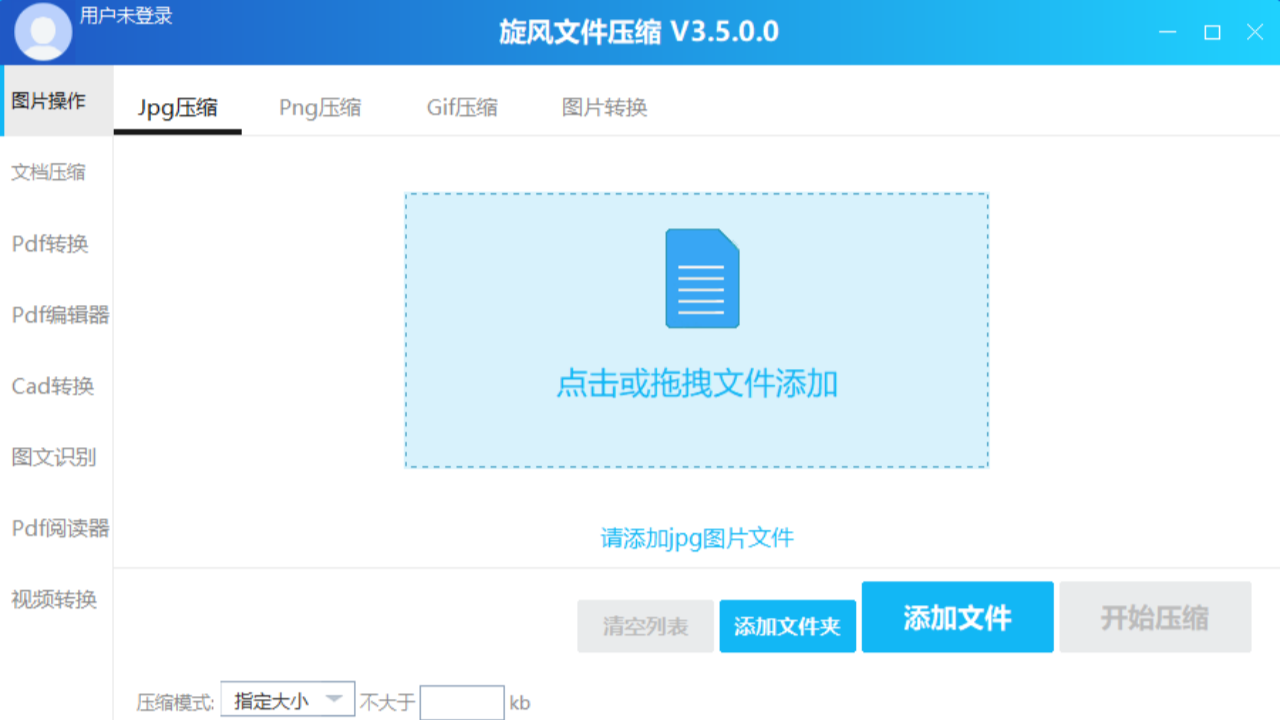Click the 添加文件 button
The height and width of the screenshot is (720, 1280).
[958, 617]
